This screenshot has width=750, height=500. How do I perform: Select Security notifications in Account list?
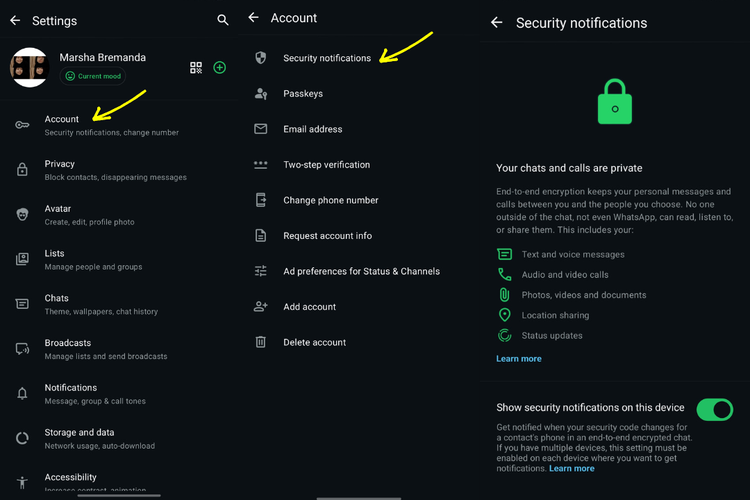(359, 58)
